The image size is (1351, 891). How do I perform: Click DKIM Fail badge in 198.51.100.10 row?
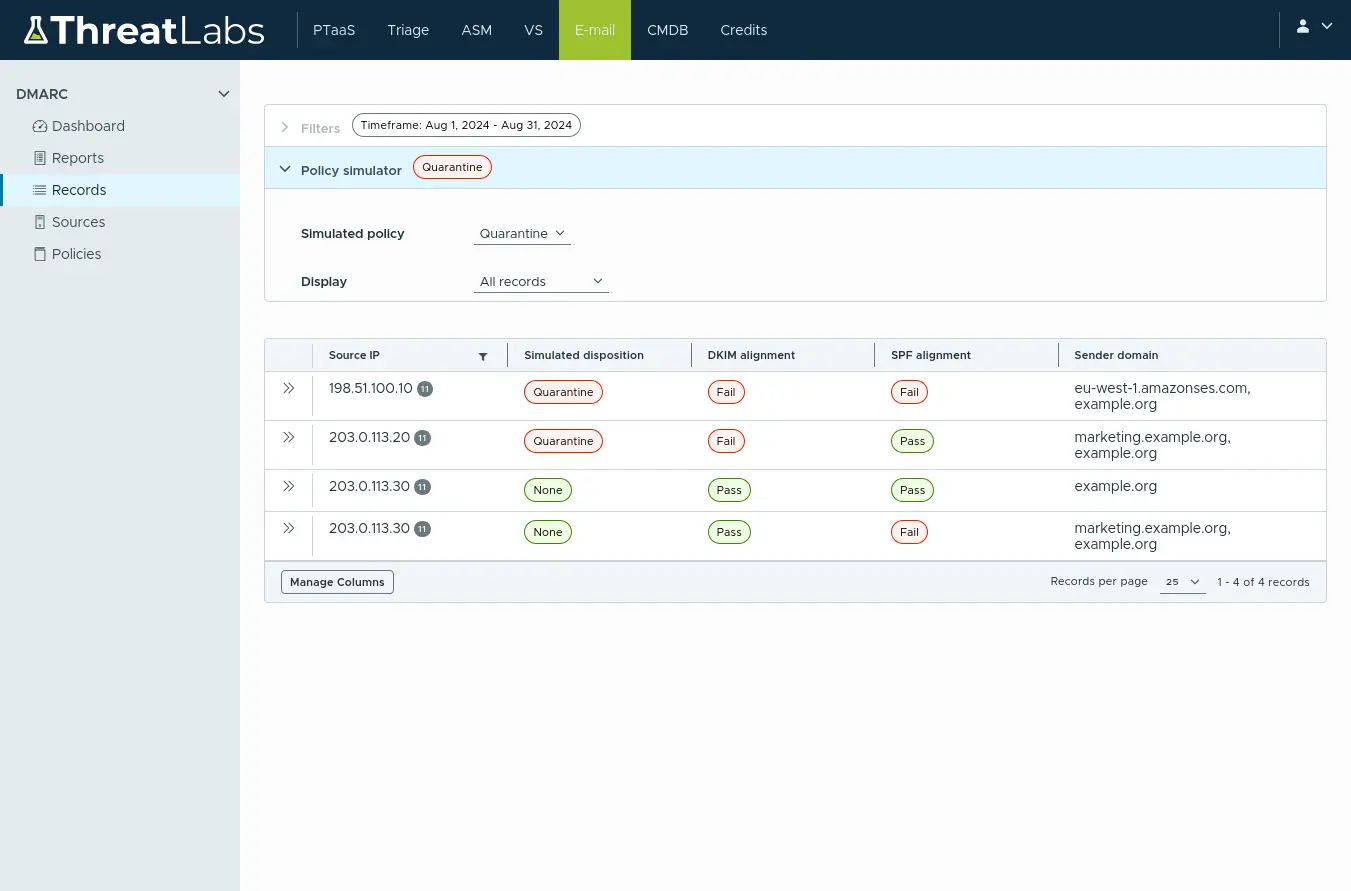[726, 392]
